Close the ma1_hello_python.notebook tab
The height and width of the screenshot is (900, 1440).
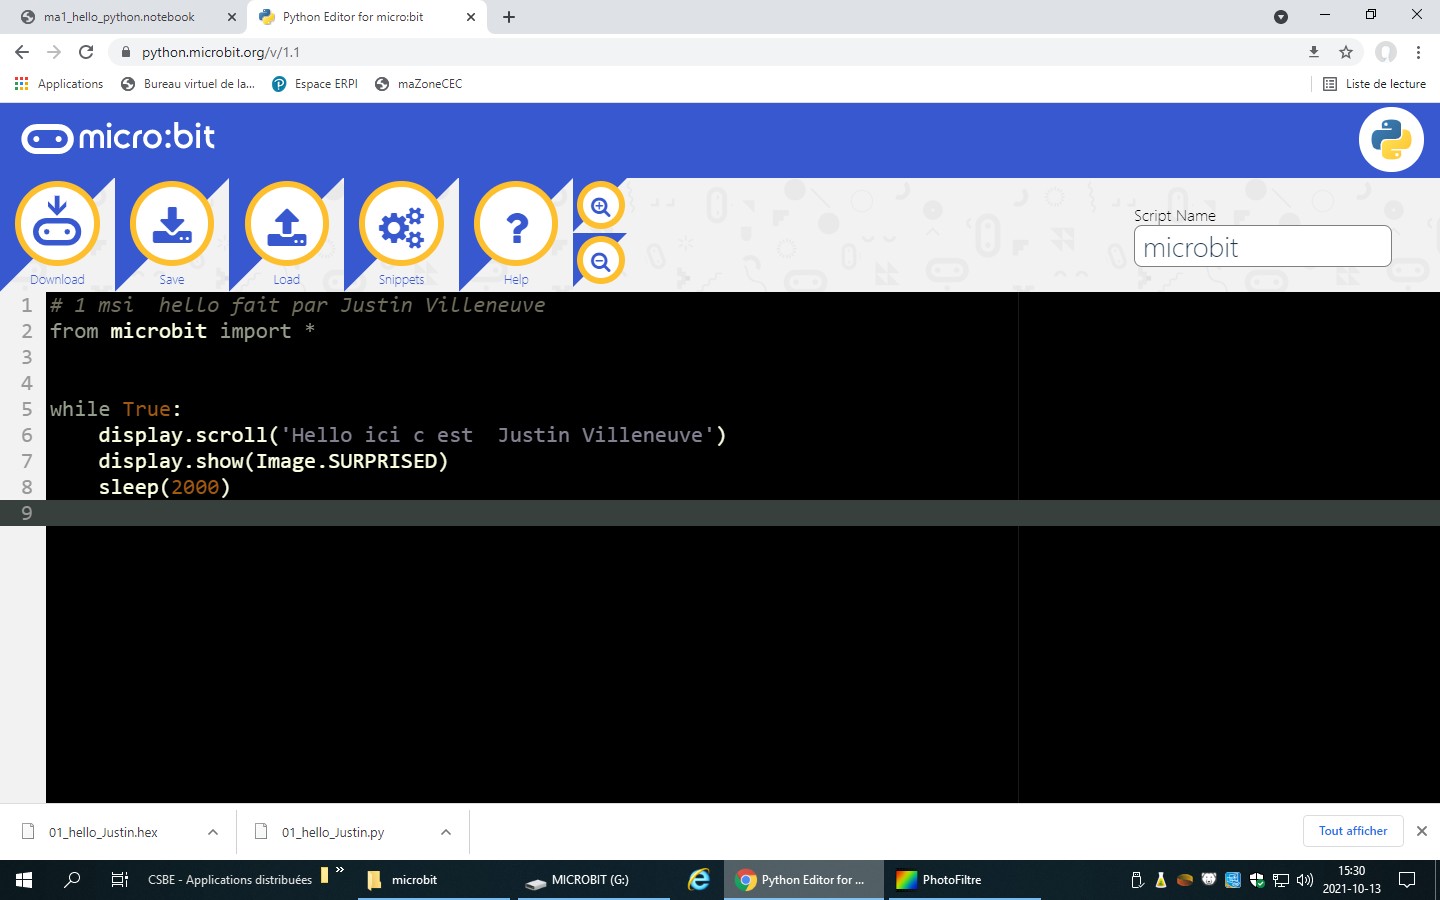pos(231,17)
